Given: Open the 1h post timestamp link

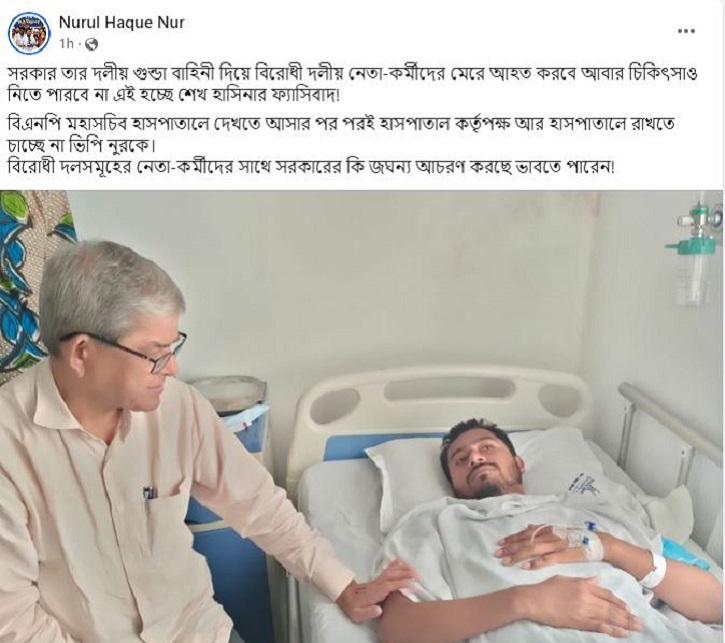Looking at the screenshot, I should [x=66, y=44].
